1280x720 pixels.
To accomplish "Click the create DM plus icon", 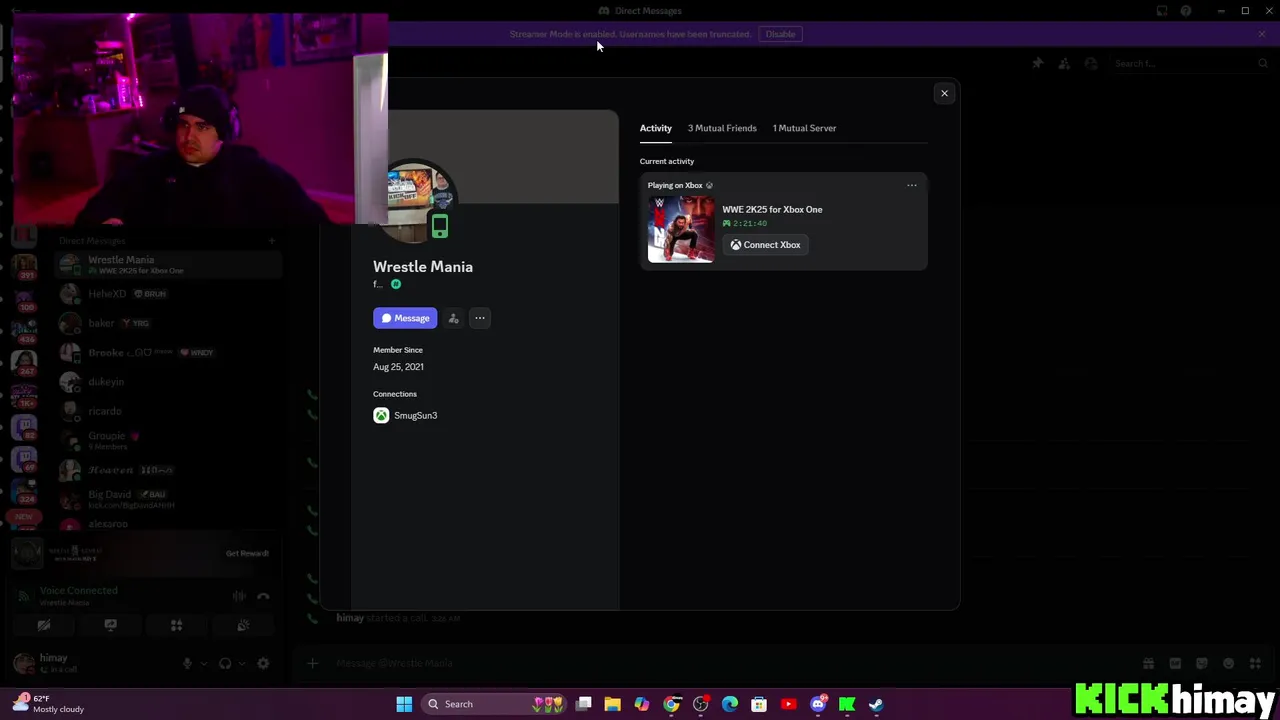I will (271, 241).
